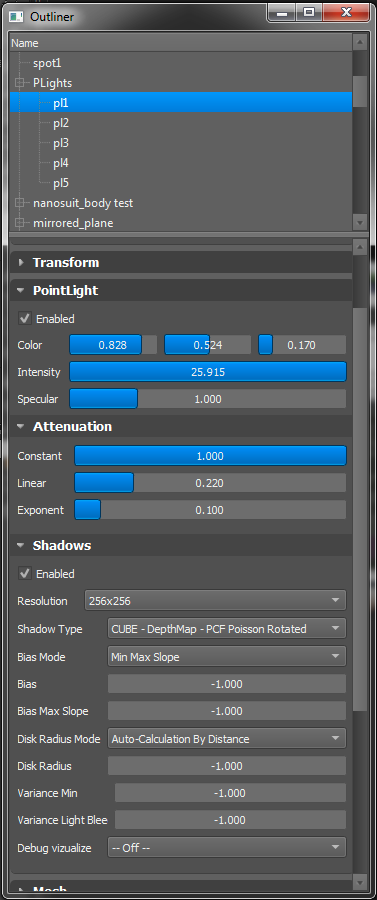
Task: Select the spot1 item
Action: (47, 63)
